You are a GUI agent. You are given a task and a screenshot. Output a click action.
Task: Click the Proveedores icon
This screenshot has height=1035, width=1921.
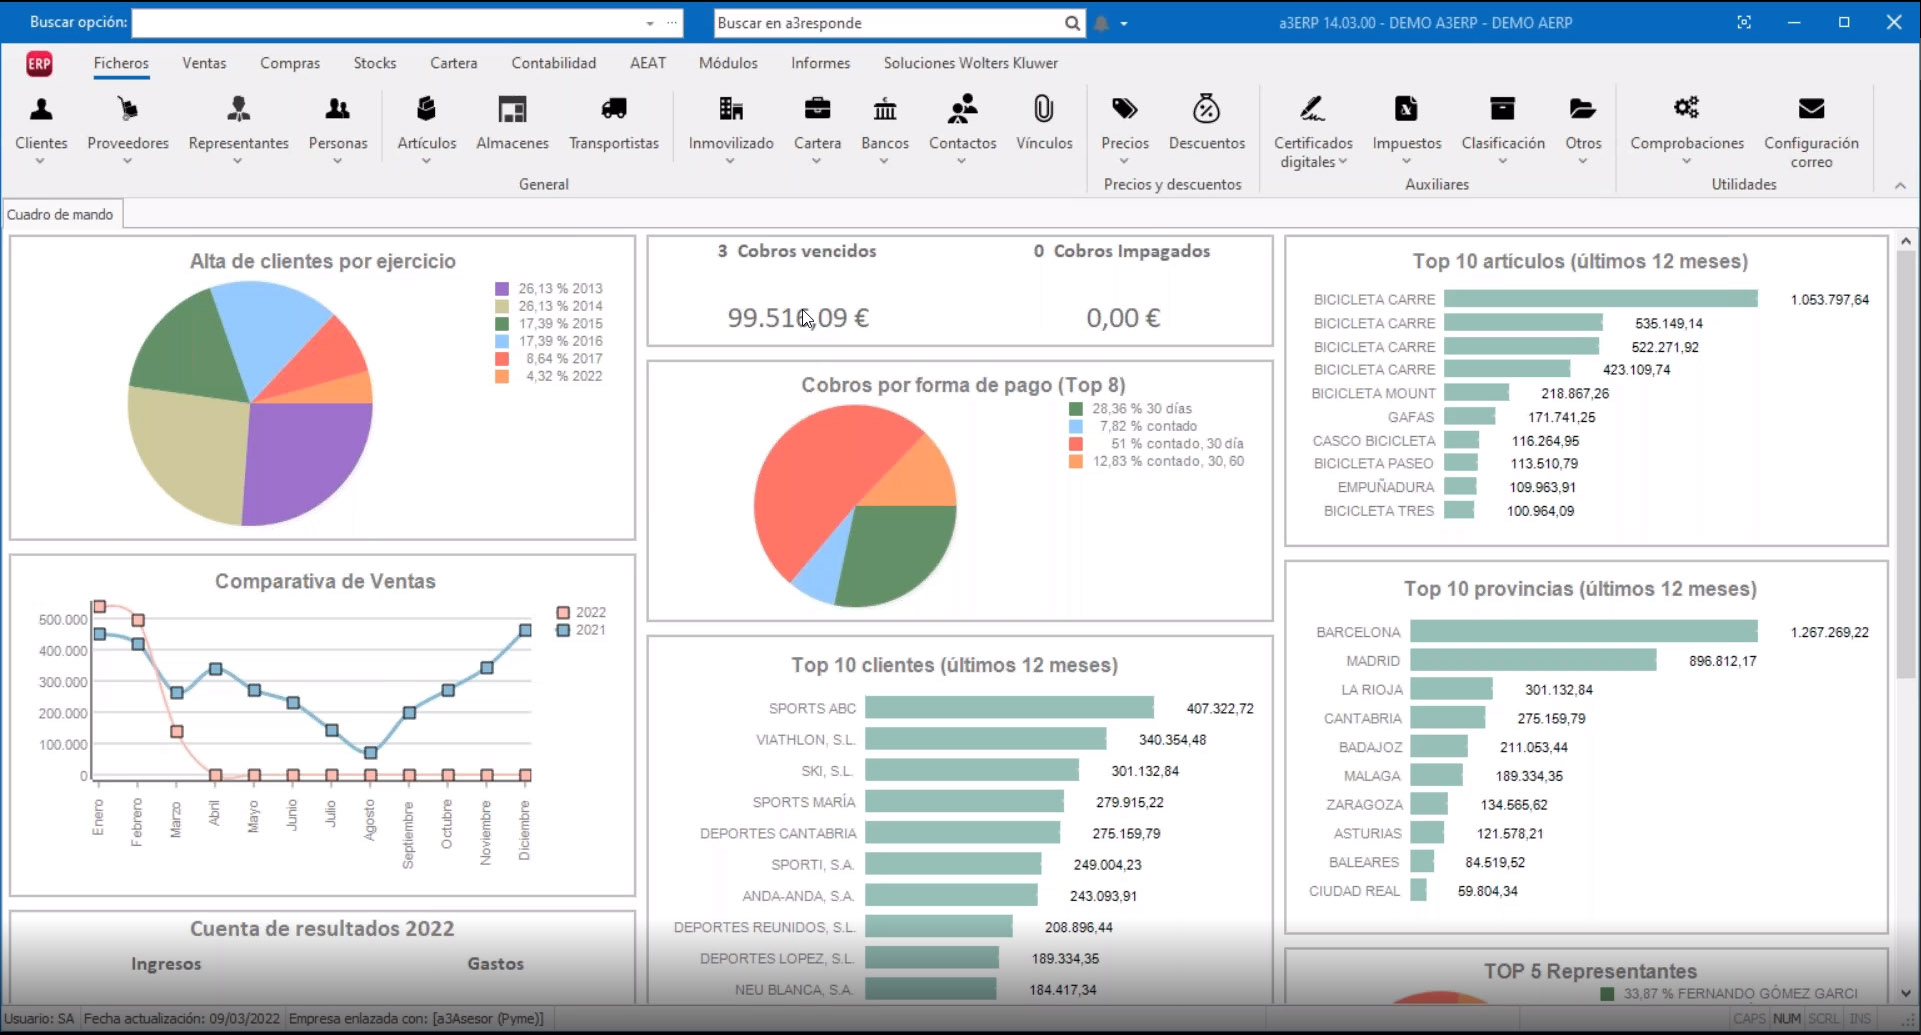pos(127,110)
